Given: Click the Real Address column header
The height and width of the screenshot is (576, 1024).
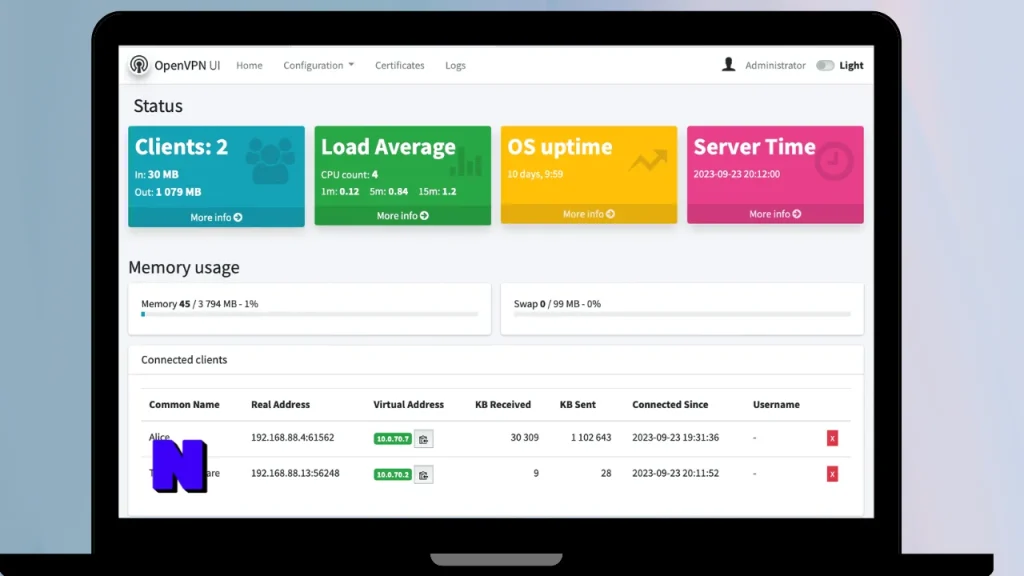Looking at the screenshot, I should [280, 404].
